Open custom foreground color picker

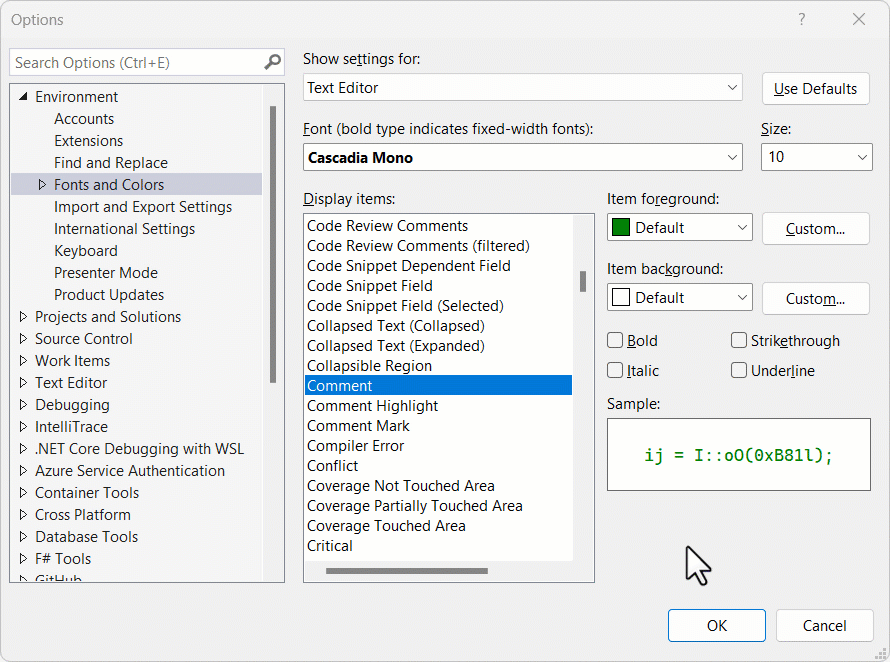click(815, 228)
